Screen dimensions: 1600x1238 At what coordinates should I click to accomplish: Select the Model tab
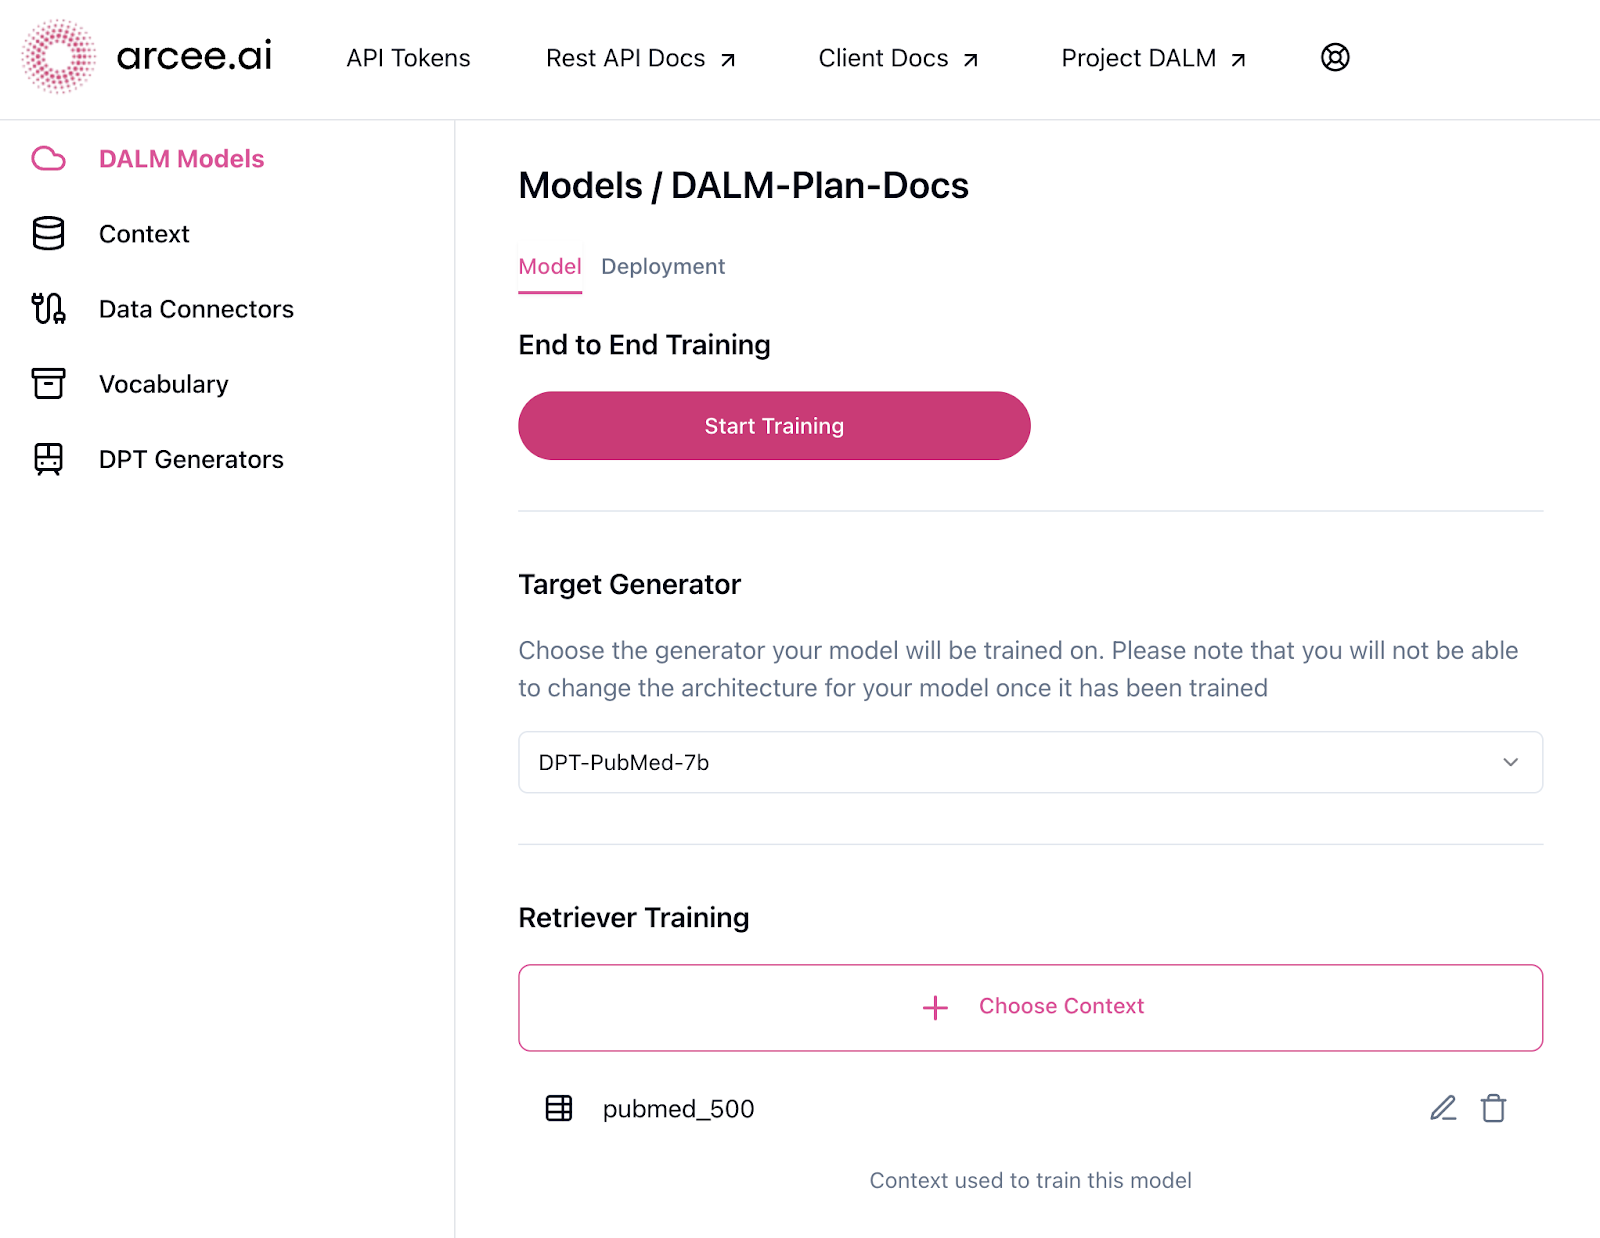pyautogui.click(x=549, y=266)
